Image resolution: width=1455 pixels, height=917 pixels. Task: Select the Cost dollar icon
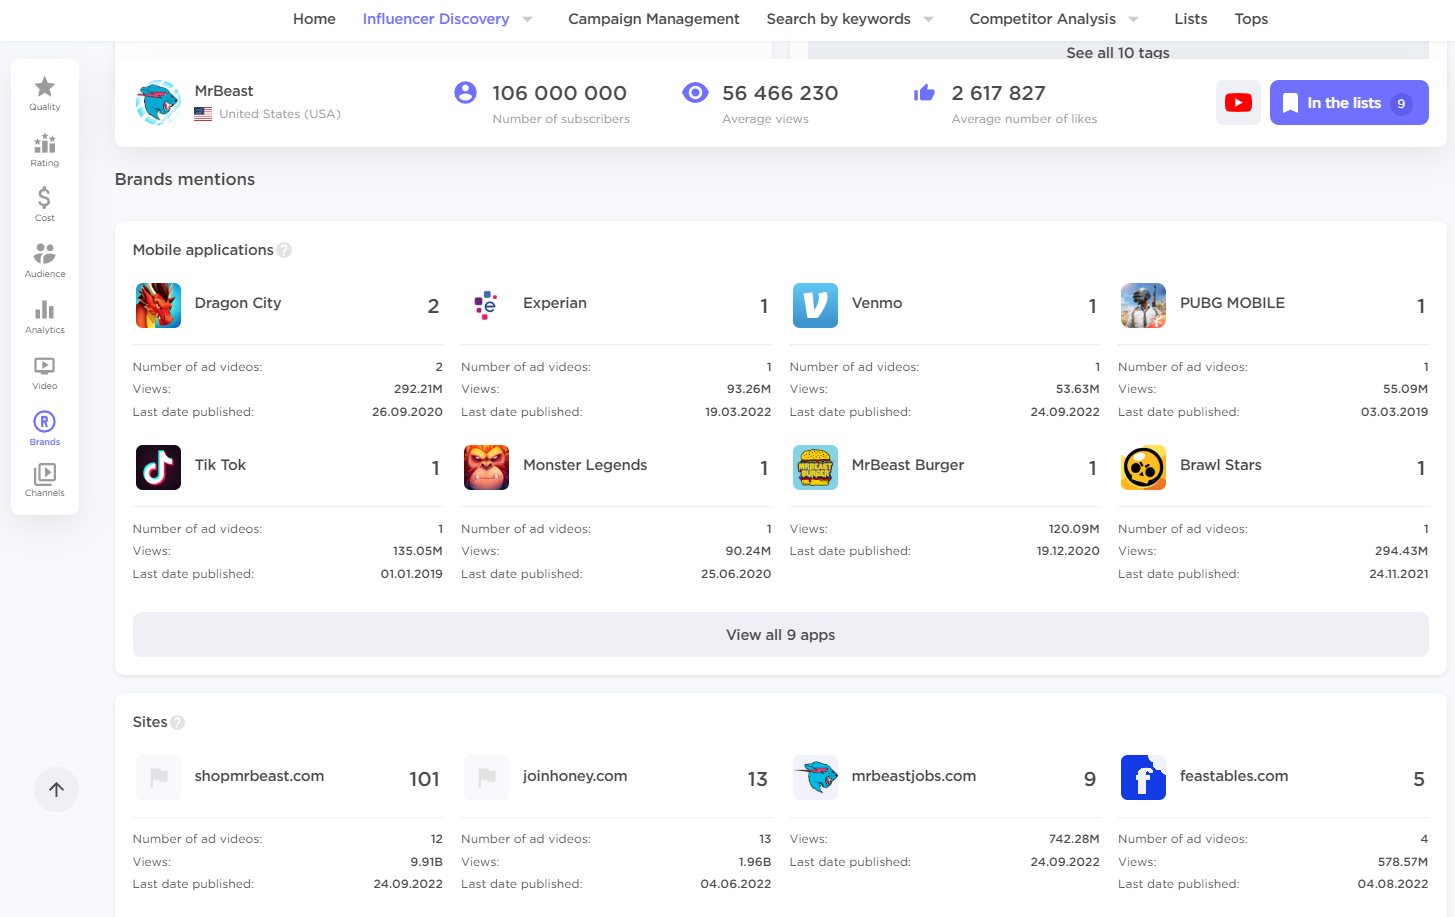pos(44,204)
